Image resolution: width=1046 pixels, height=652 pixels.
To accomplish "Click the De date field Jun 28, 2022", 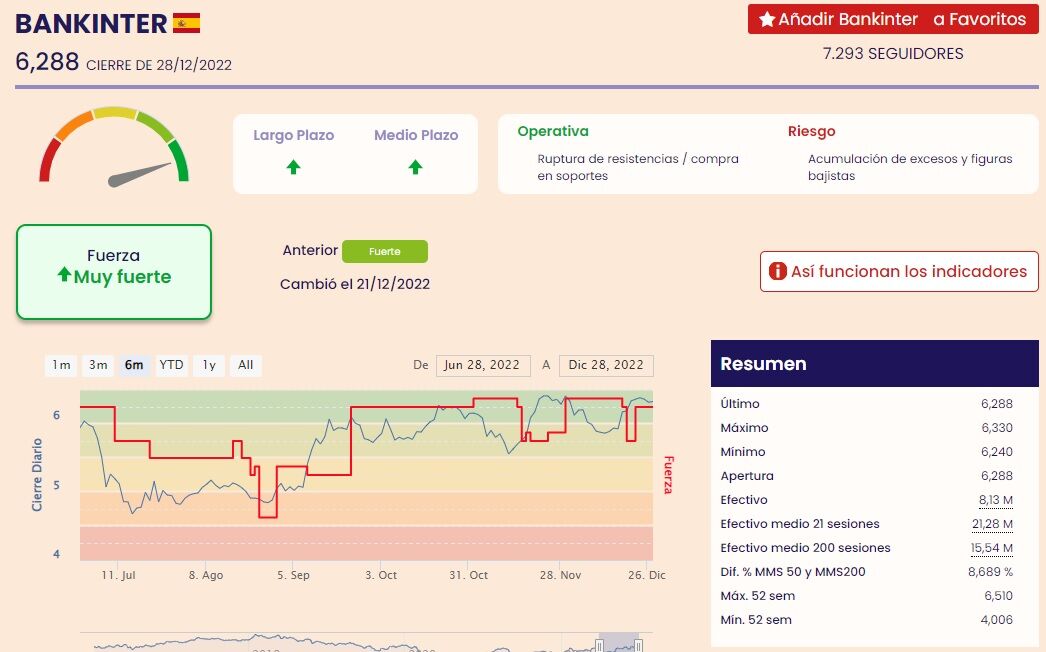I will point(483,366).
